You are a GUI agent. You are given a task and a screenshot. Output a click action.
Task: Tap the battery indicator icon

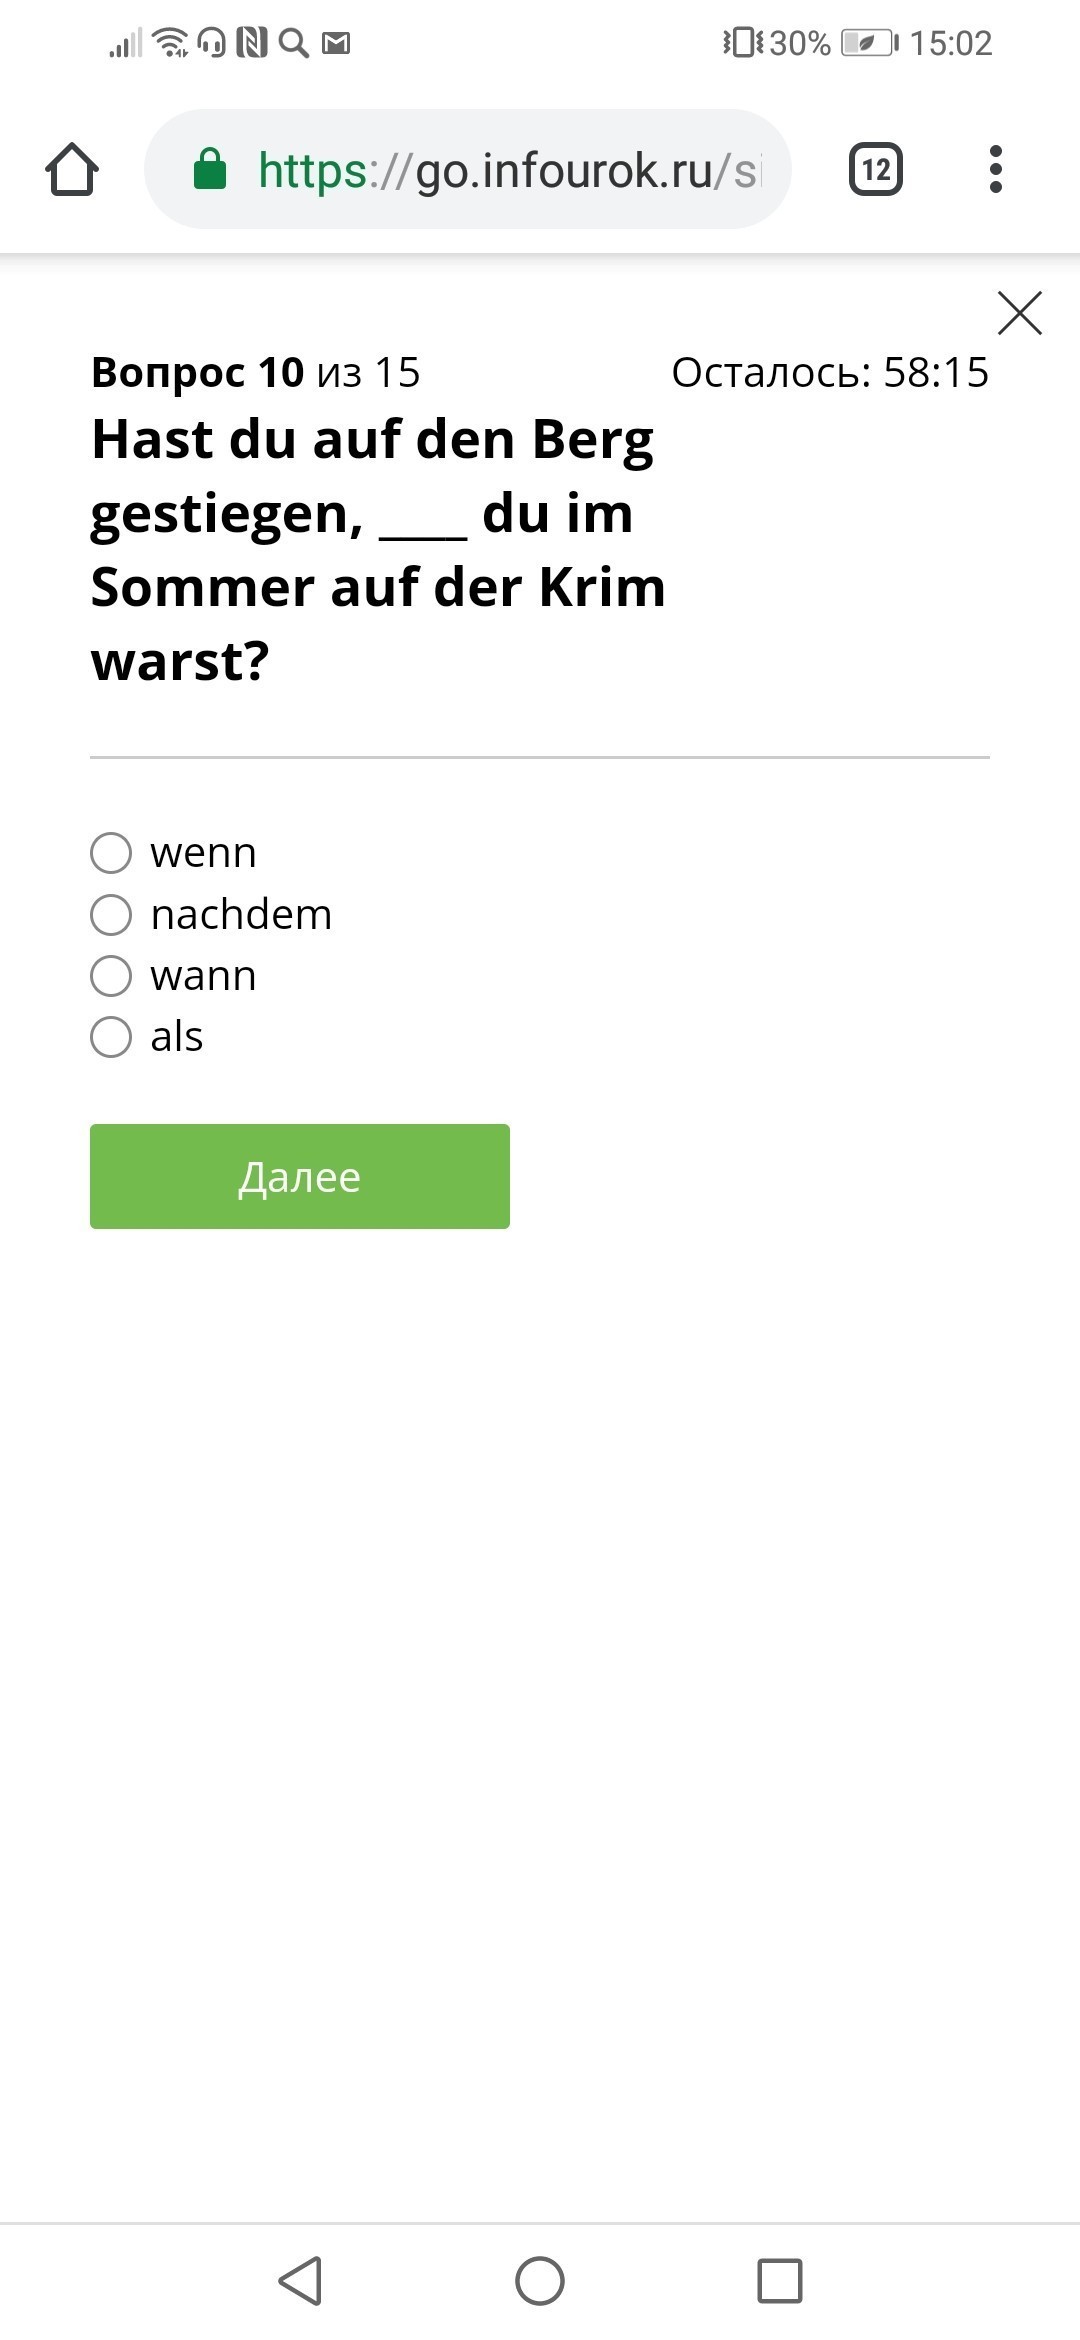[868, 43]
